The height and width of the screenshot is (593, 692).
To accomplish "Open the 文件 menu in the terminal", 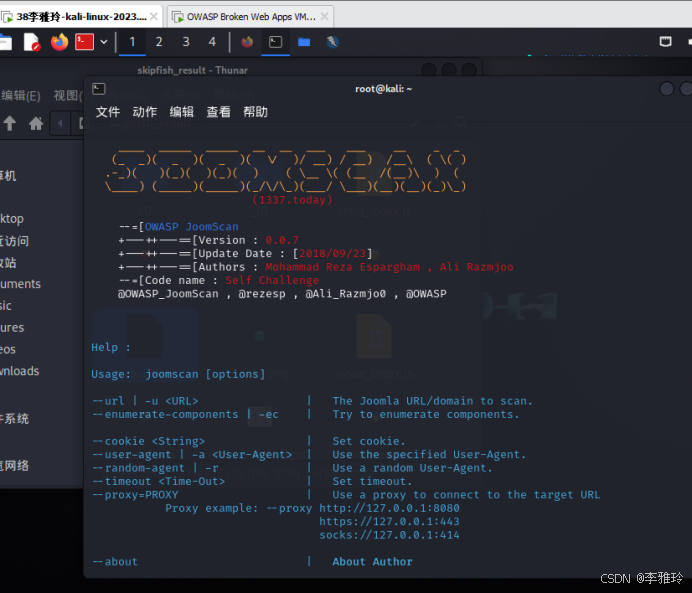I will point(108,112).
